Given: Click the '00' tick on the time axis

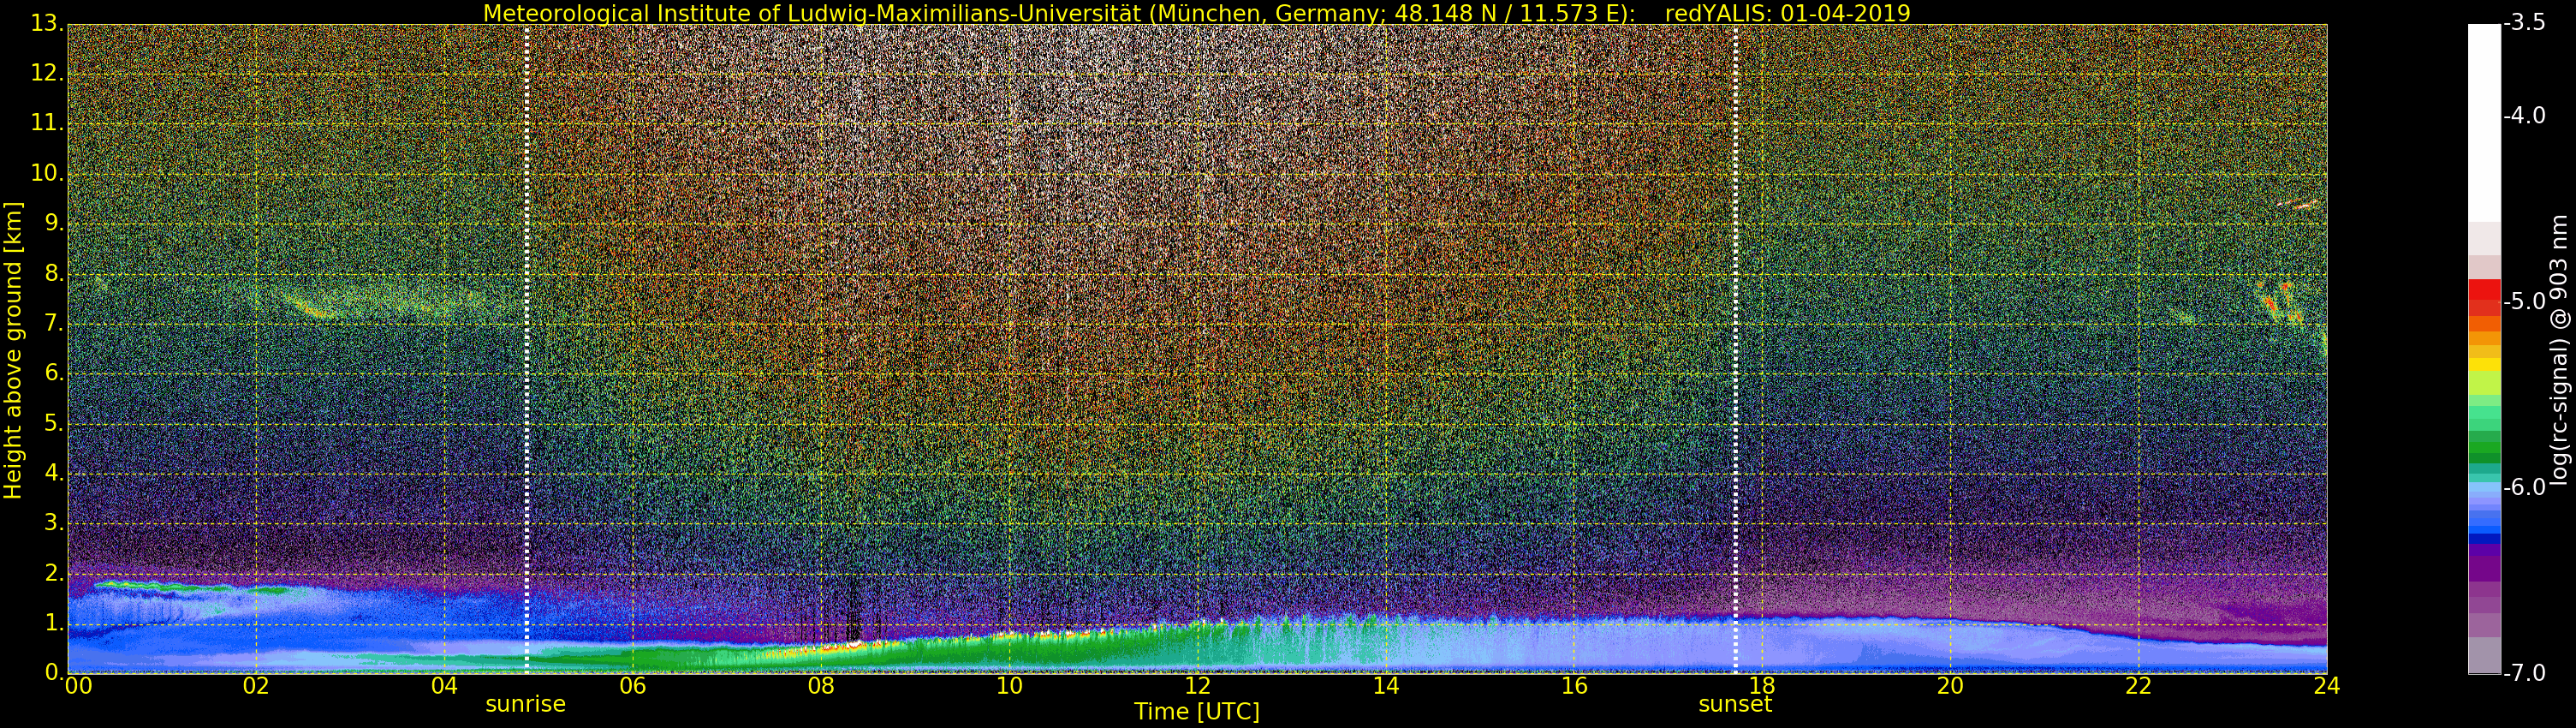Looking at the screenshot, I should pyautogui.click(x=79, y=686).
